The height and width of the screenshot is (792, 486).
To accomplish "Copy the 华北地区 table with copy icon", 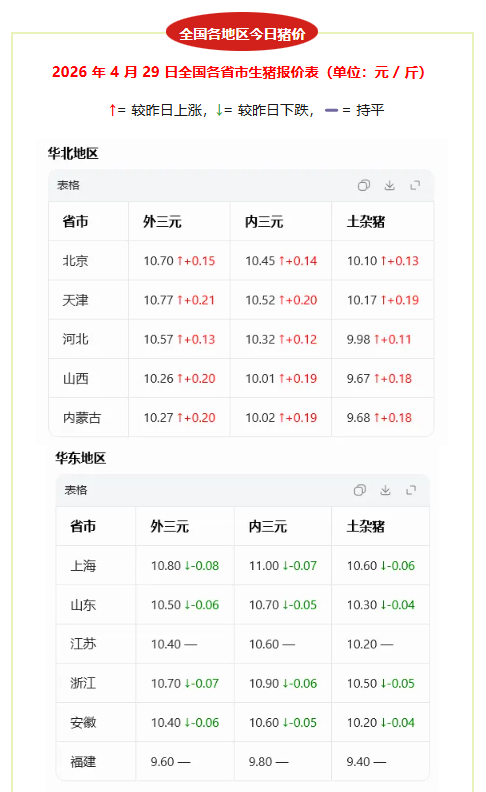I will pos(364,185).
